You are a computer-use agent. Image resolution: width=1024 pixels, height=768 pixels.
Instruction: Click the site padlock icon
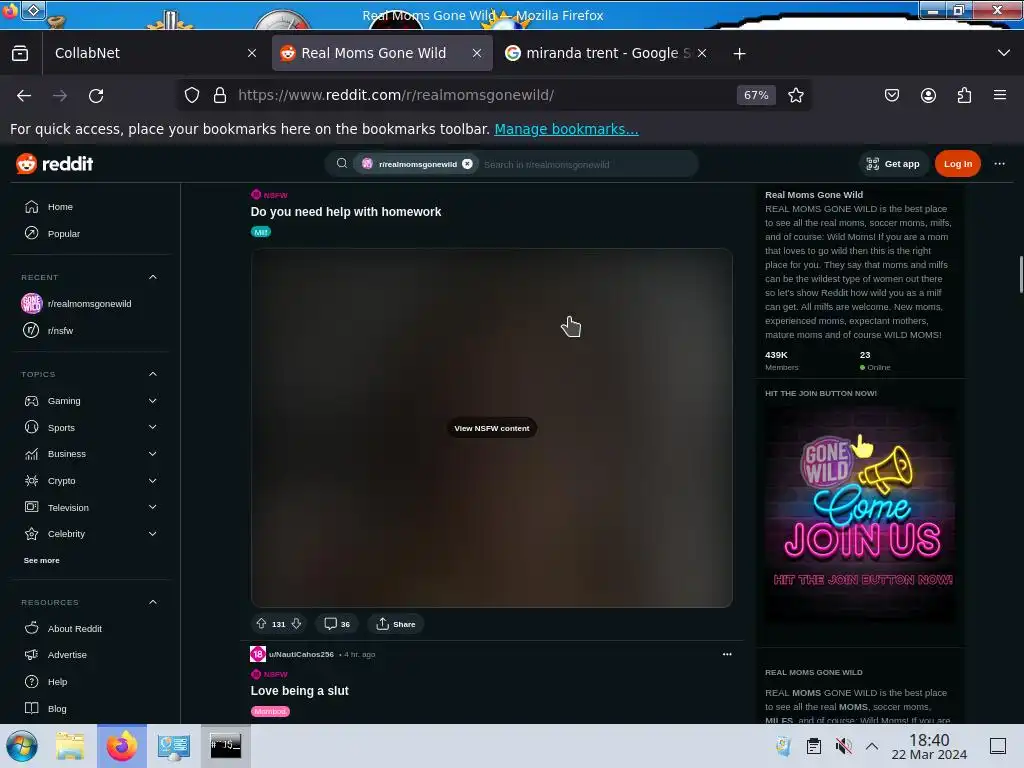220,95
